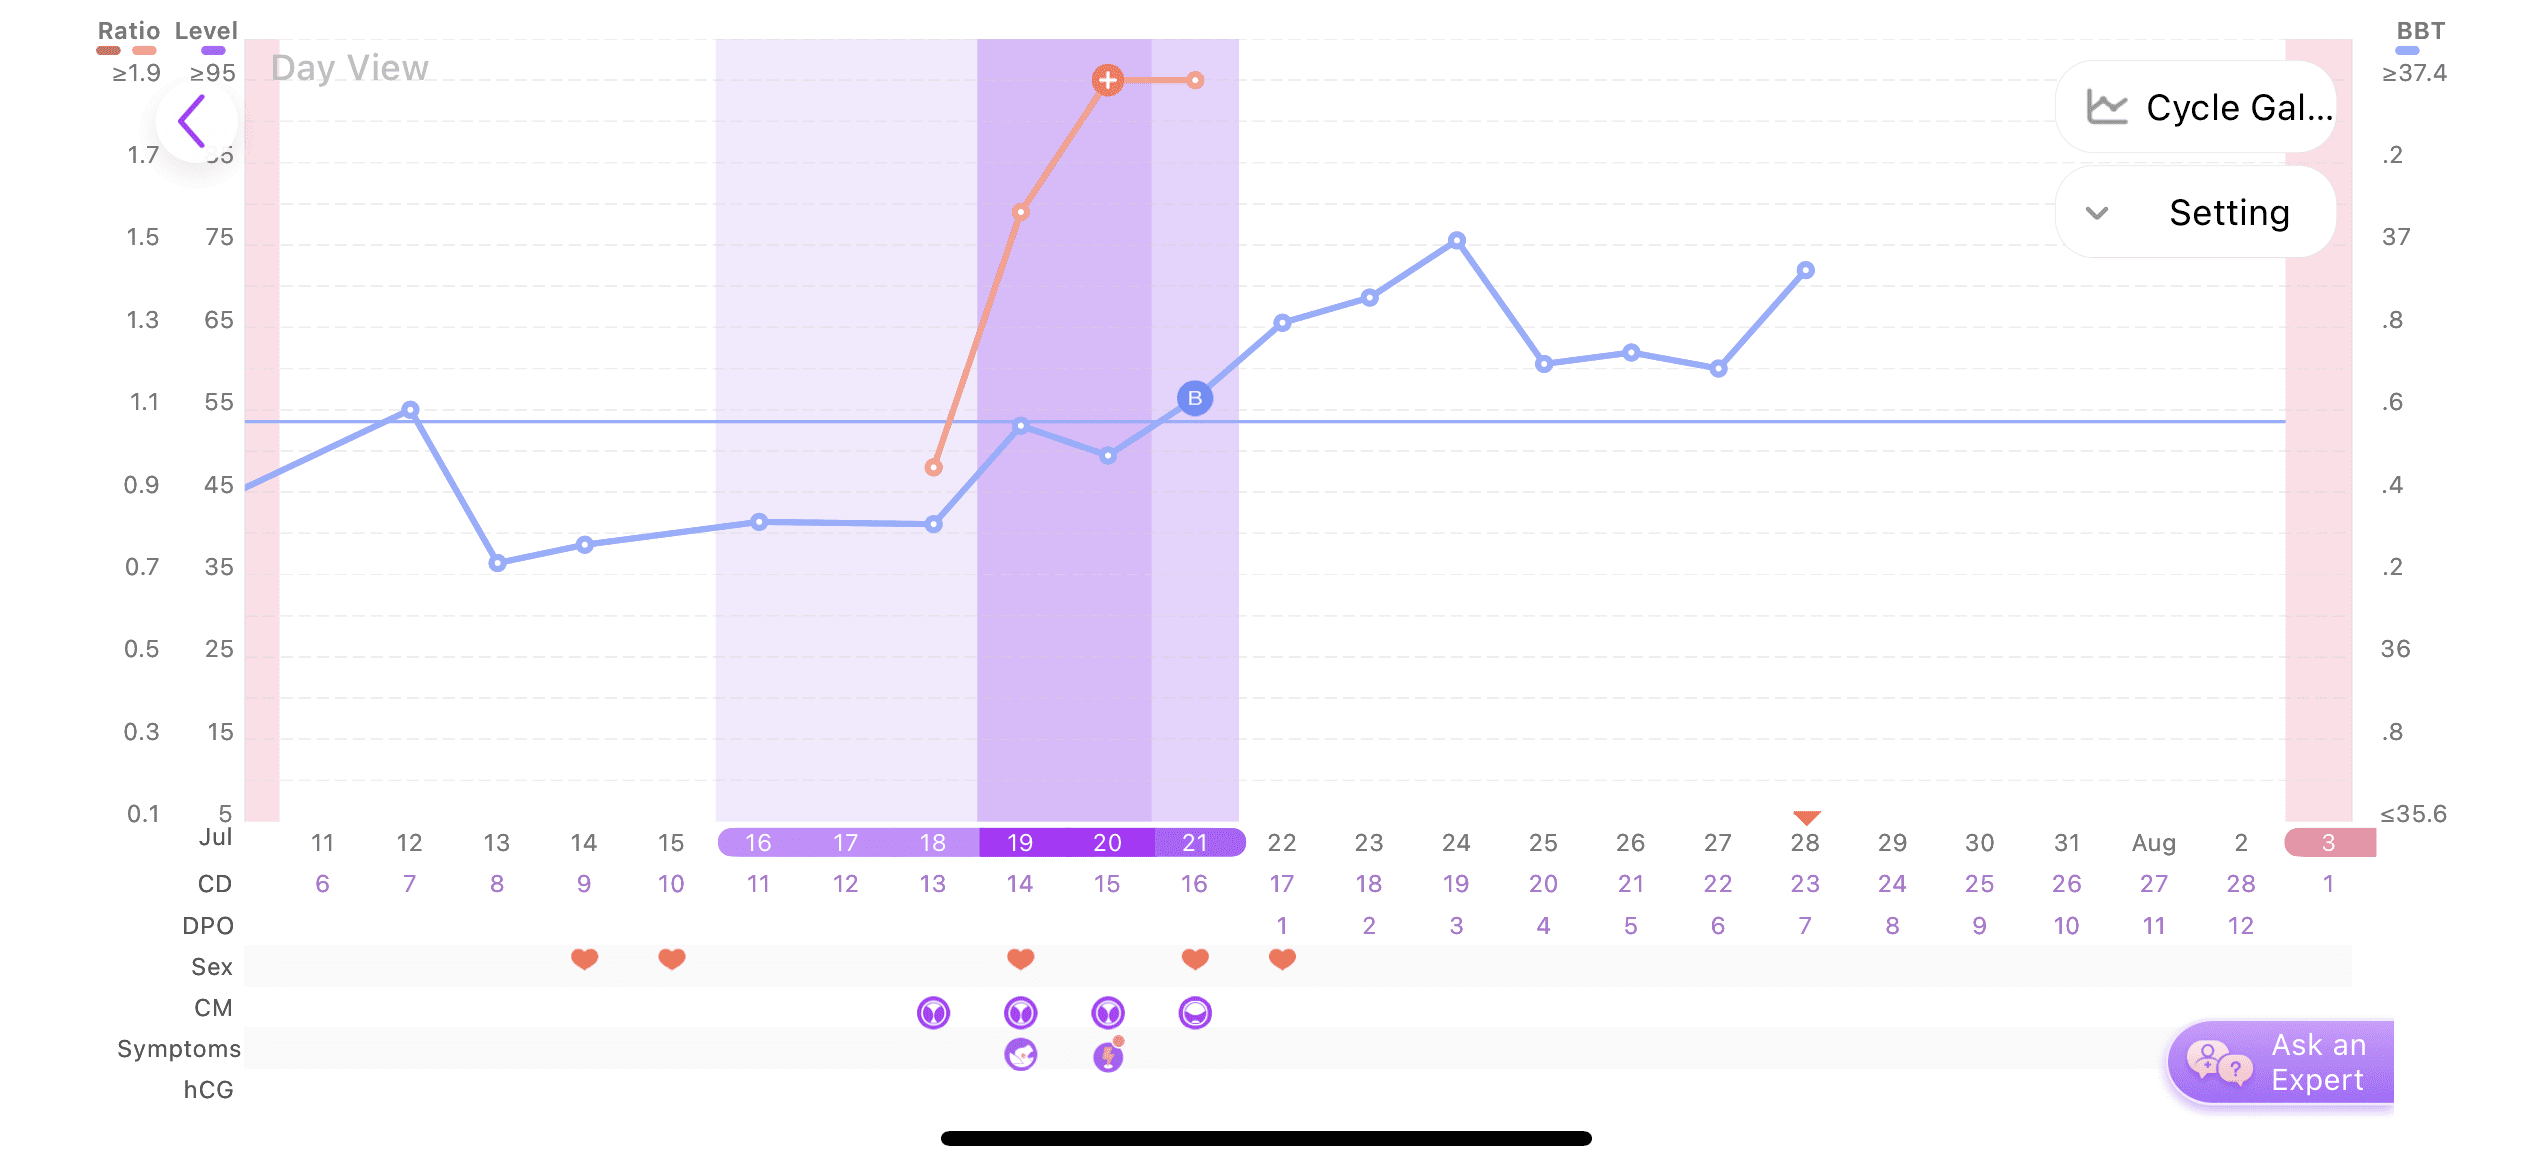The image size is (2532, 1170).
Task: Tap the orange plus peak marker
Action: (1107, 80)
